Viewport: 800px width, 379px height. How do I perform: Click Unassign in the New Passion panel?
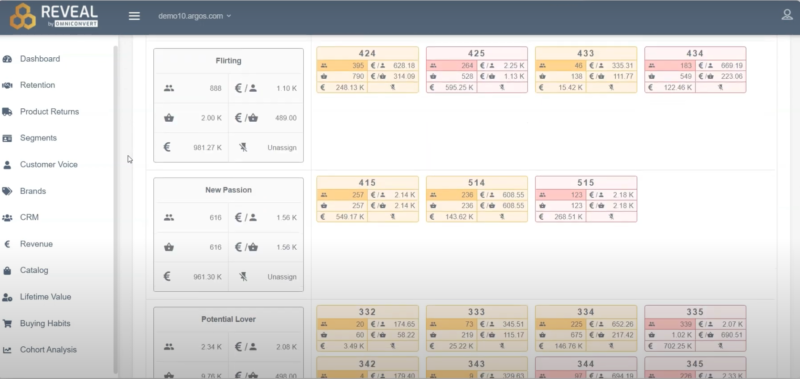pos(282,277)
